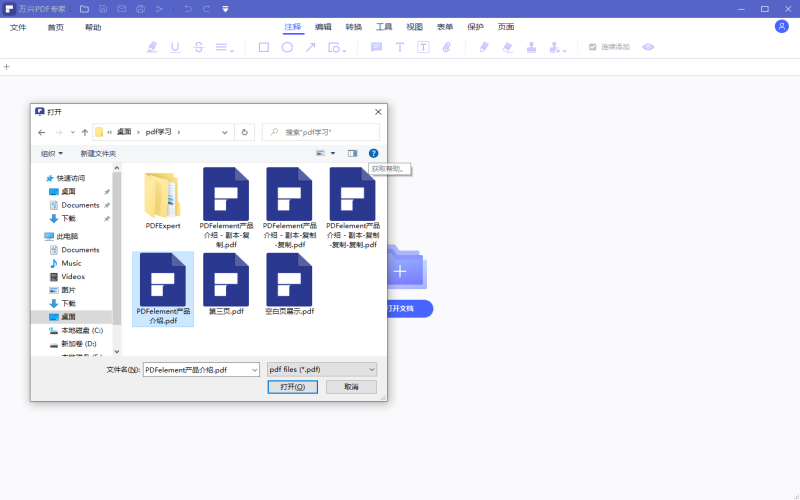
Task: Toggle the 连续添加 checkbox
Action: tap(592, 47)
